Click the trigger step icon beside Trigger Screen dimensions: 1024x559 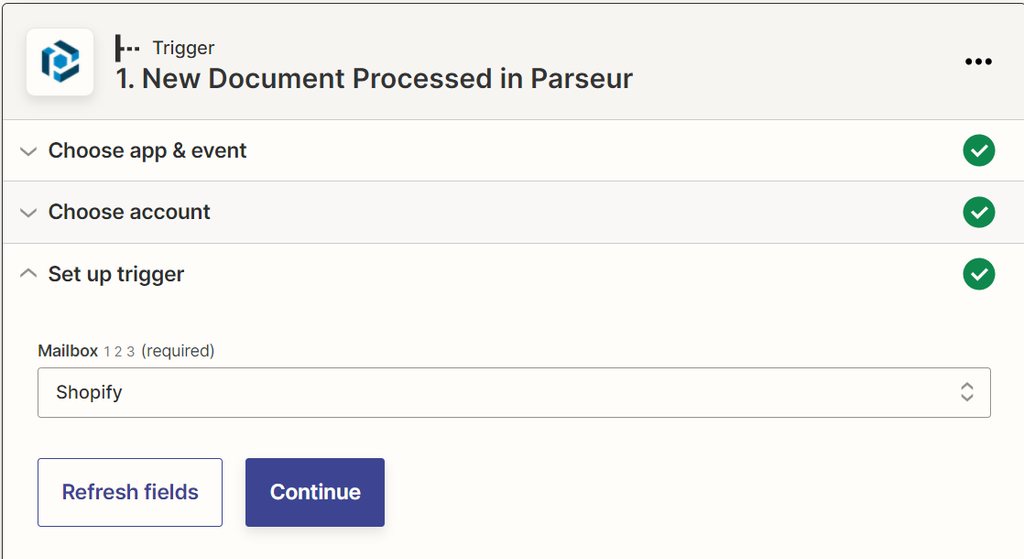point(127,48)
